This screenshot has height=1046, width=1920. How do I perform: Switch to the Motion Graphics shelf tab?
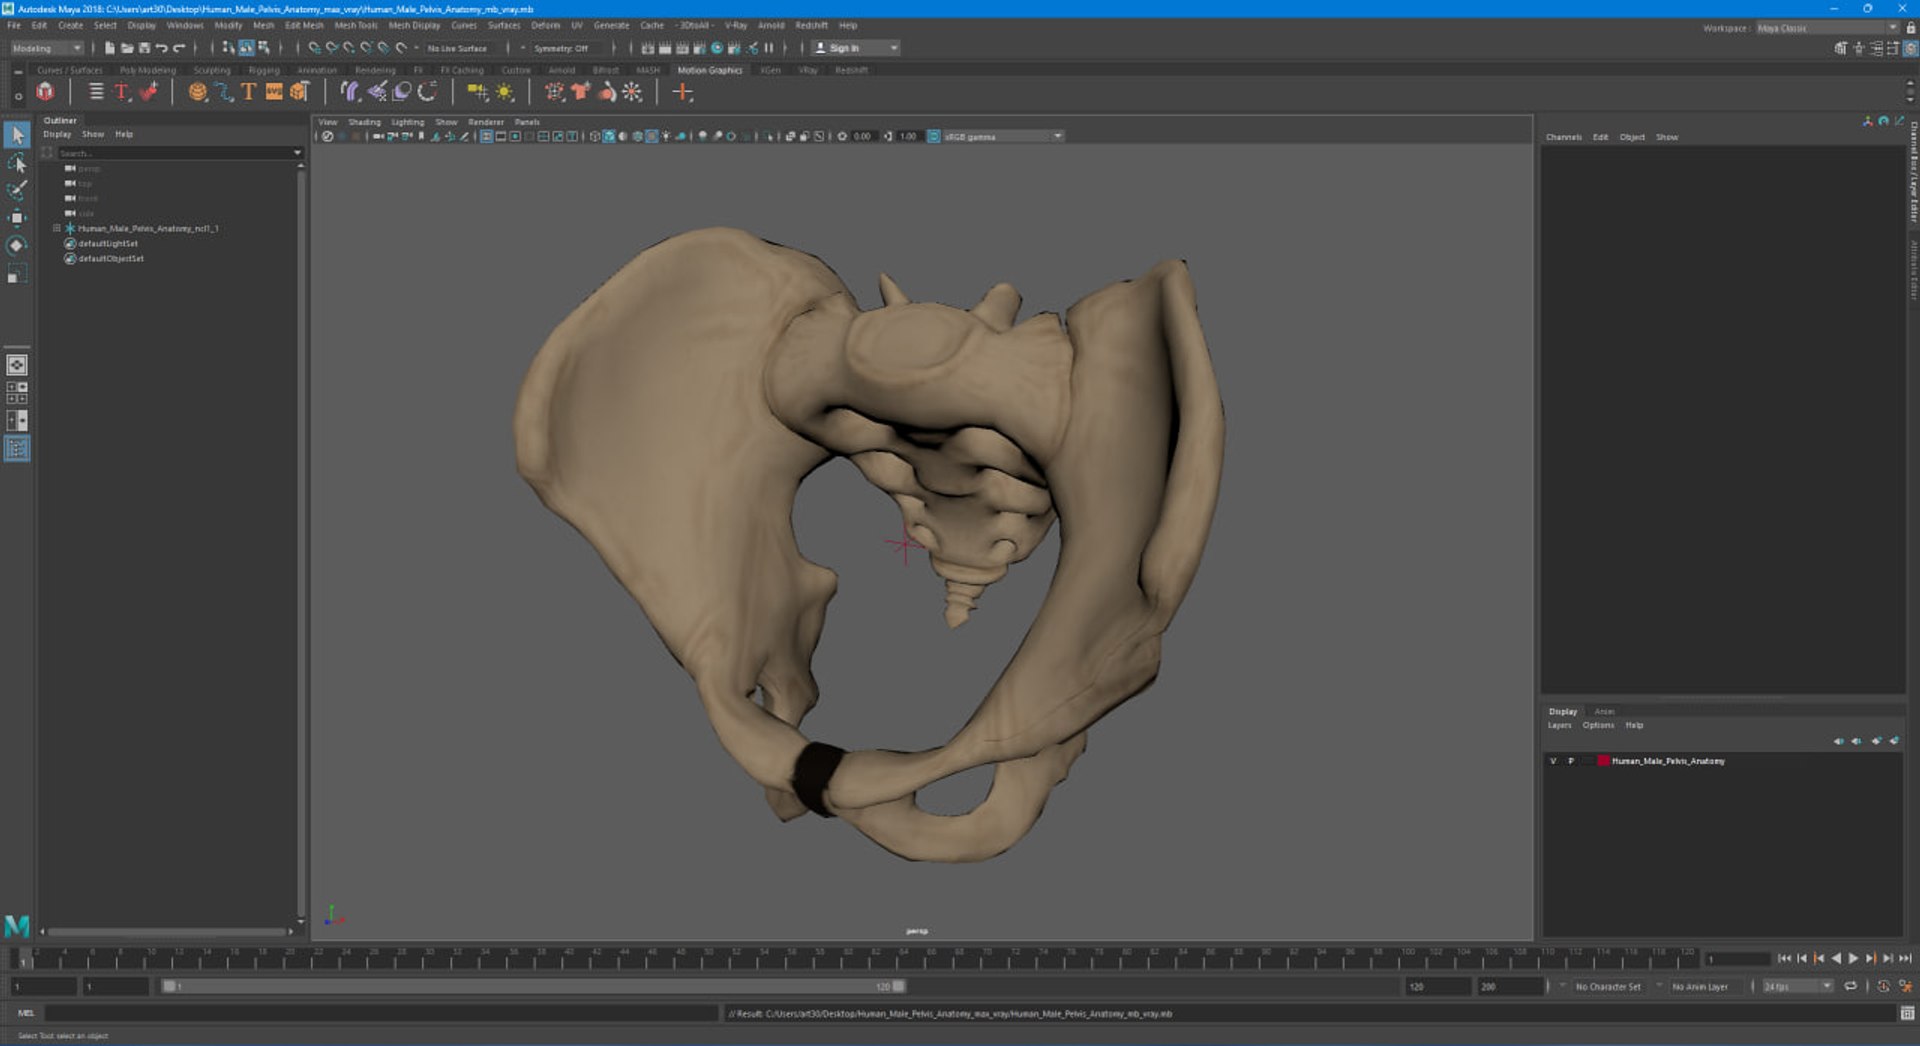point(710,70)
